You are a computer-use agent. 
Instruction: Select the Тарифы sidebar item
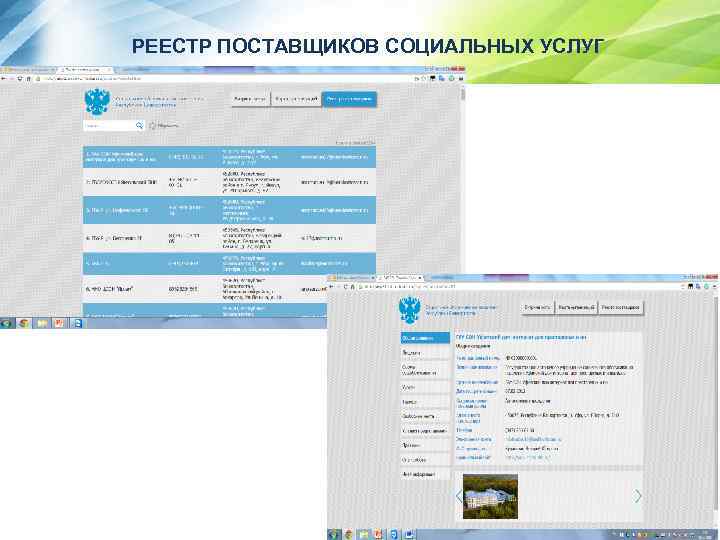[x=425, y=402]
